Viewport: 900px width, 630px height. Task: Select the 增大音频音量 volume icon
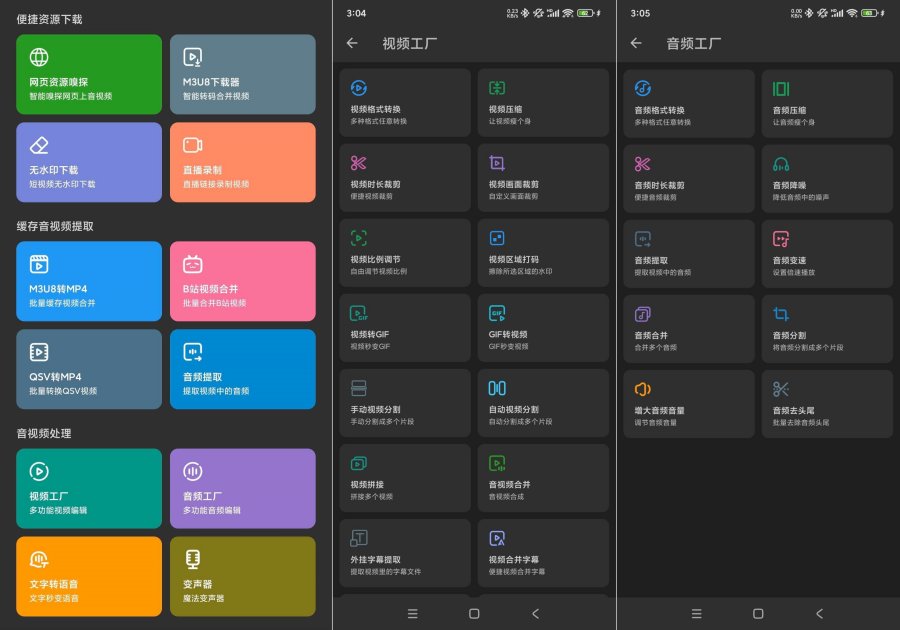(x=643, y=389)
